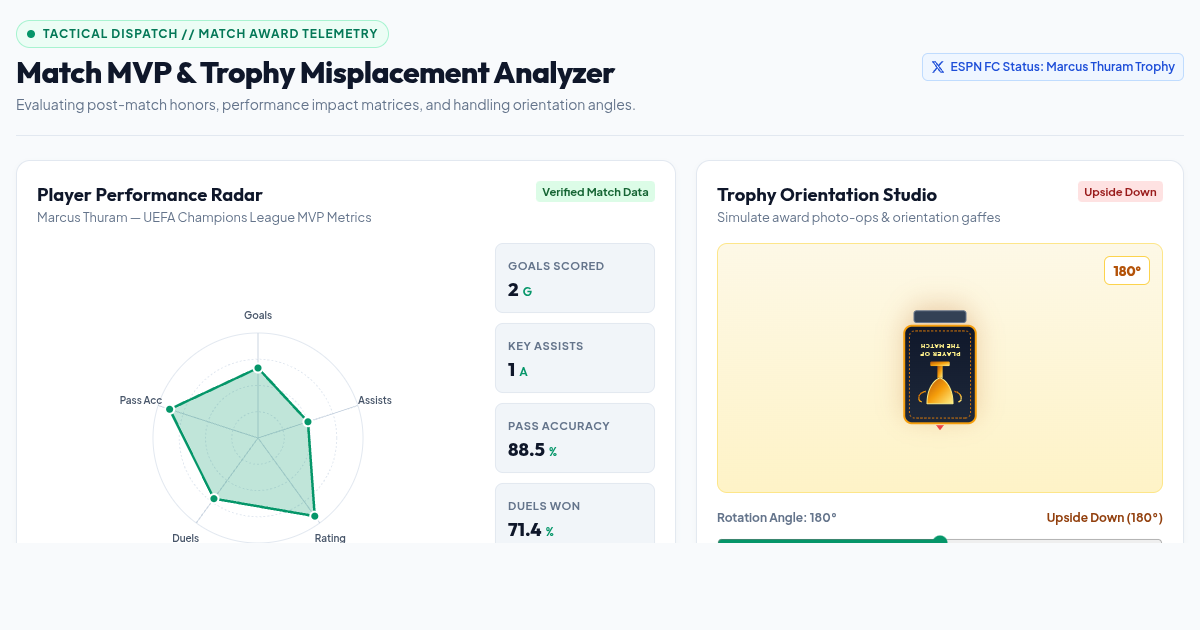
Task: Click the red pointer marker beneath the trophy
Action: 940,427
